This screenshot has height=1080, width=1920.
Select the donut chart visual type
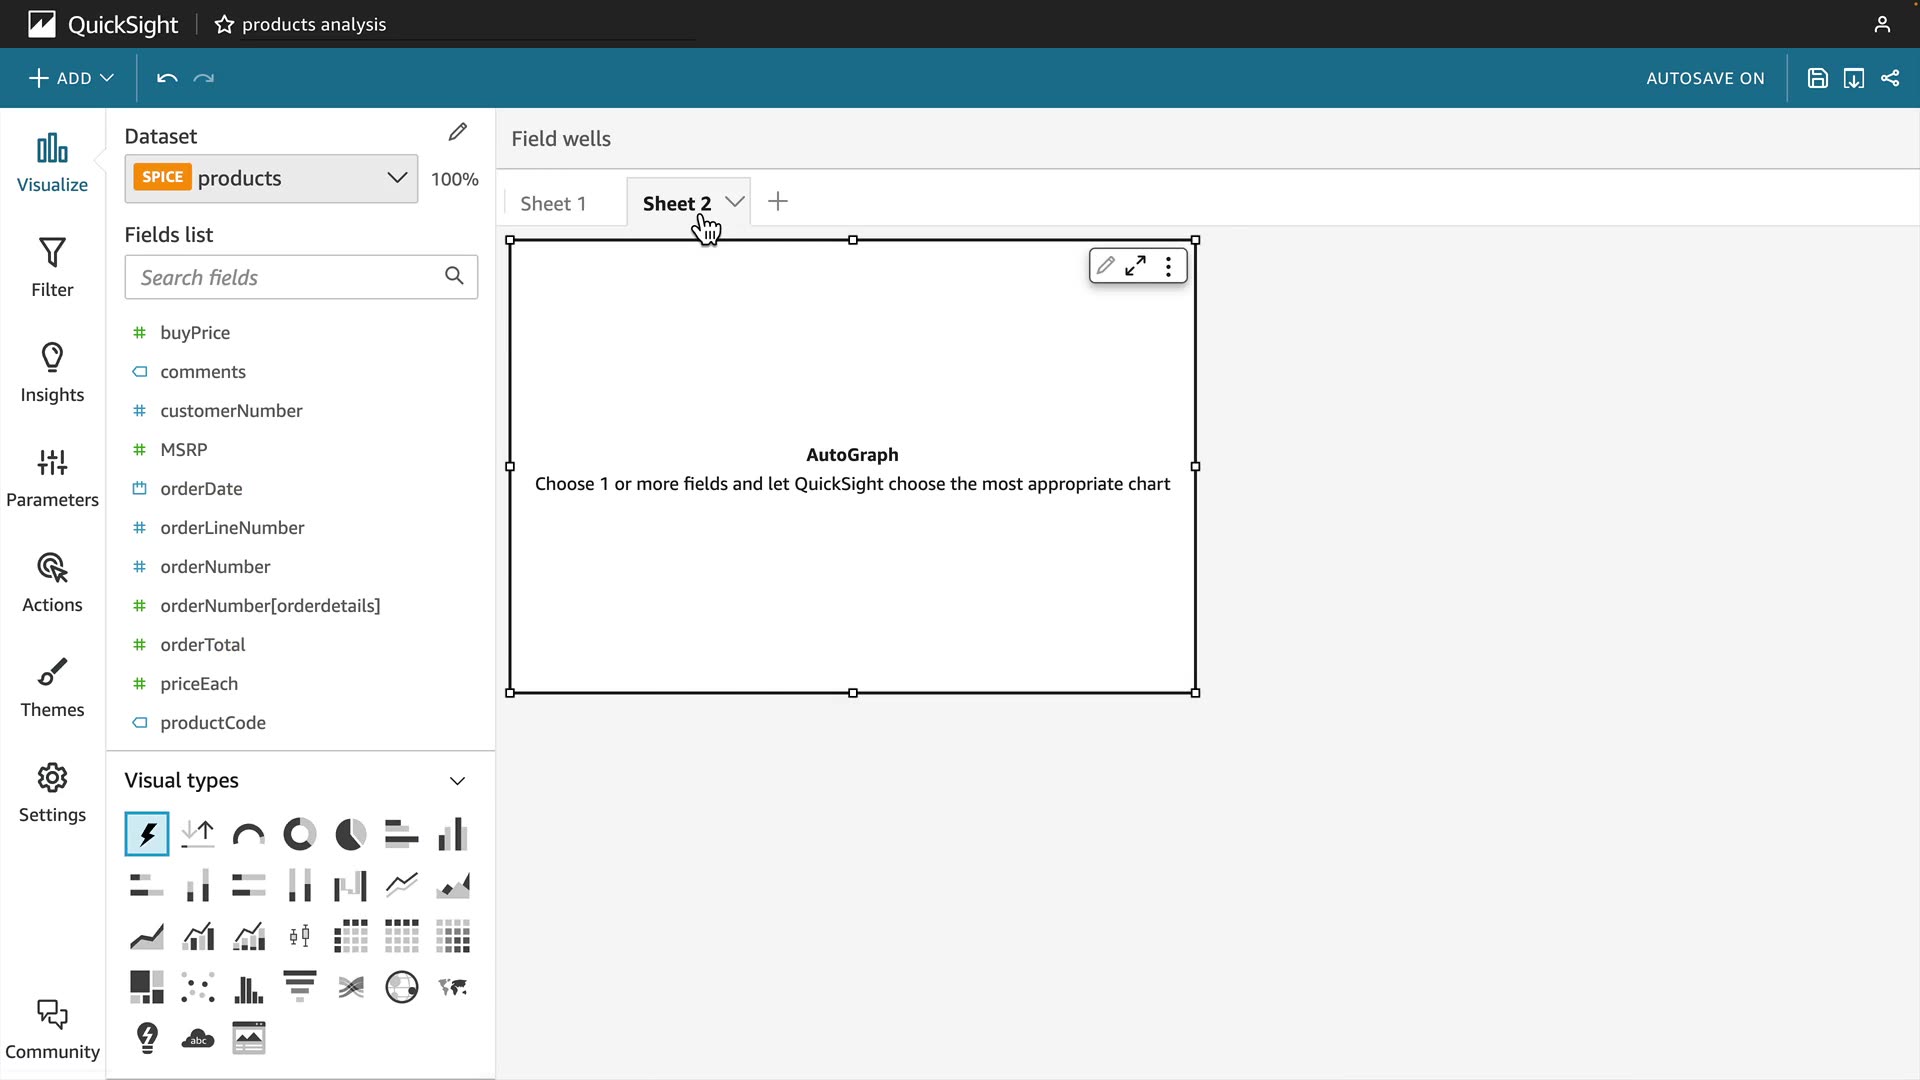(x=299, y=834)
